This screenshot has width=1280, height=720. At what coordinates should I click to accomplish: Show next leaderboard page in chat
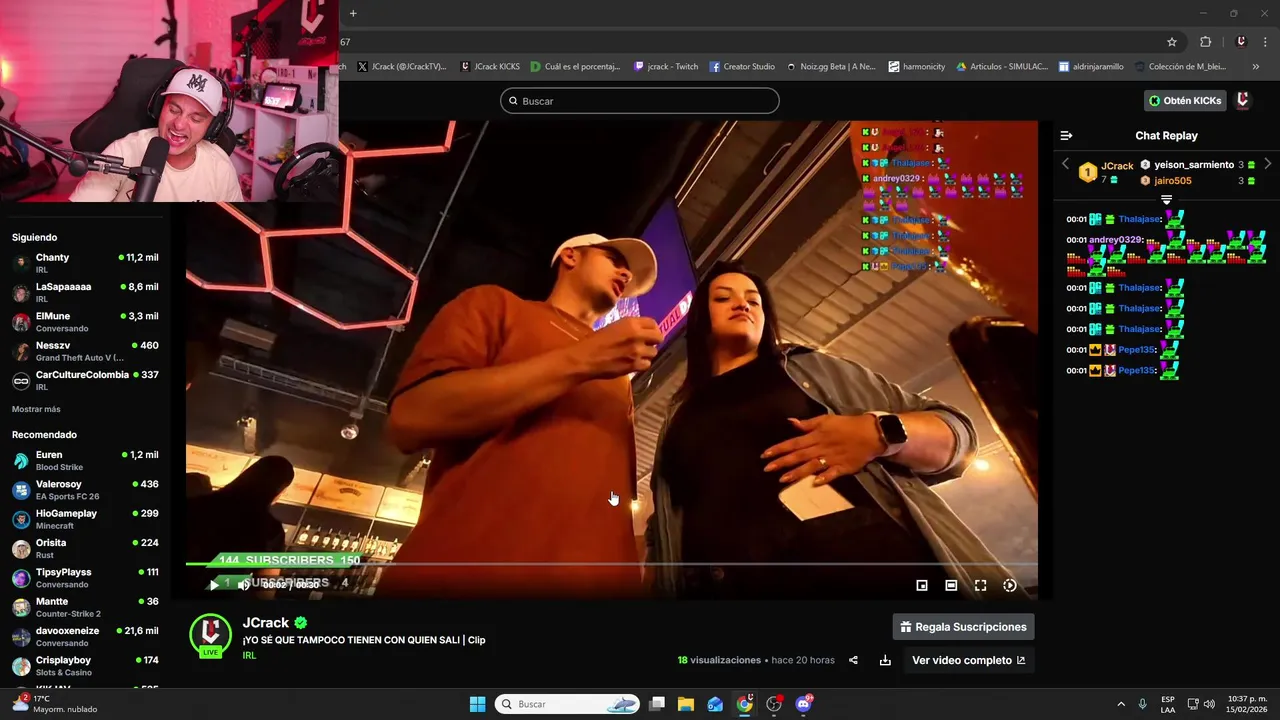point(1267,164)
